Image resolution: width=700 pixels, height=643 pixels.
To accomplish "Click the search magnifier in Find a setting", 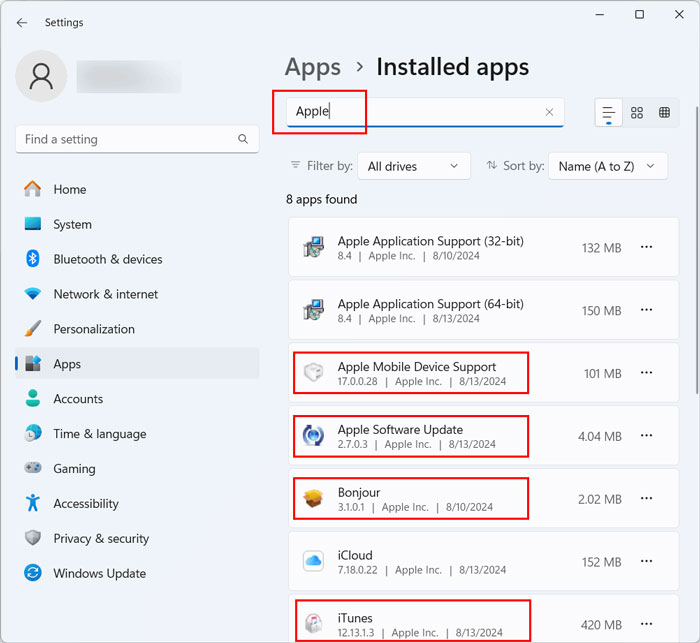I will click(243, 139).
